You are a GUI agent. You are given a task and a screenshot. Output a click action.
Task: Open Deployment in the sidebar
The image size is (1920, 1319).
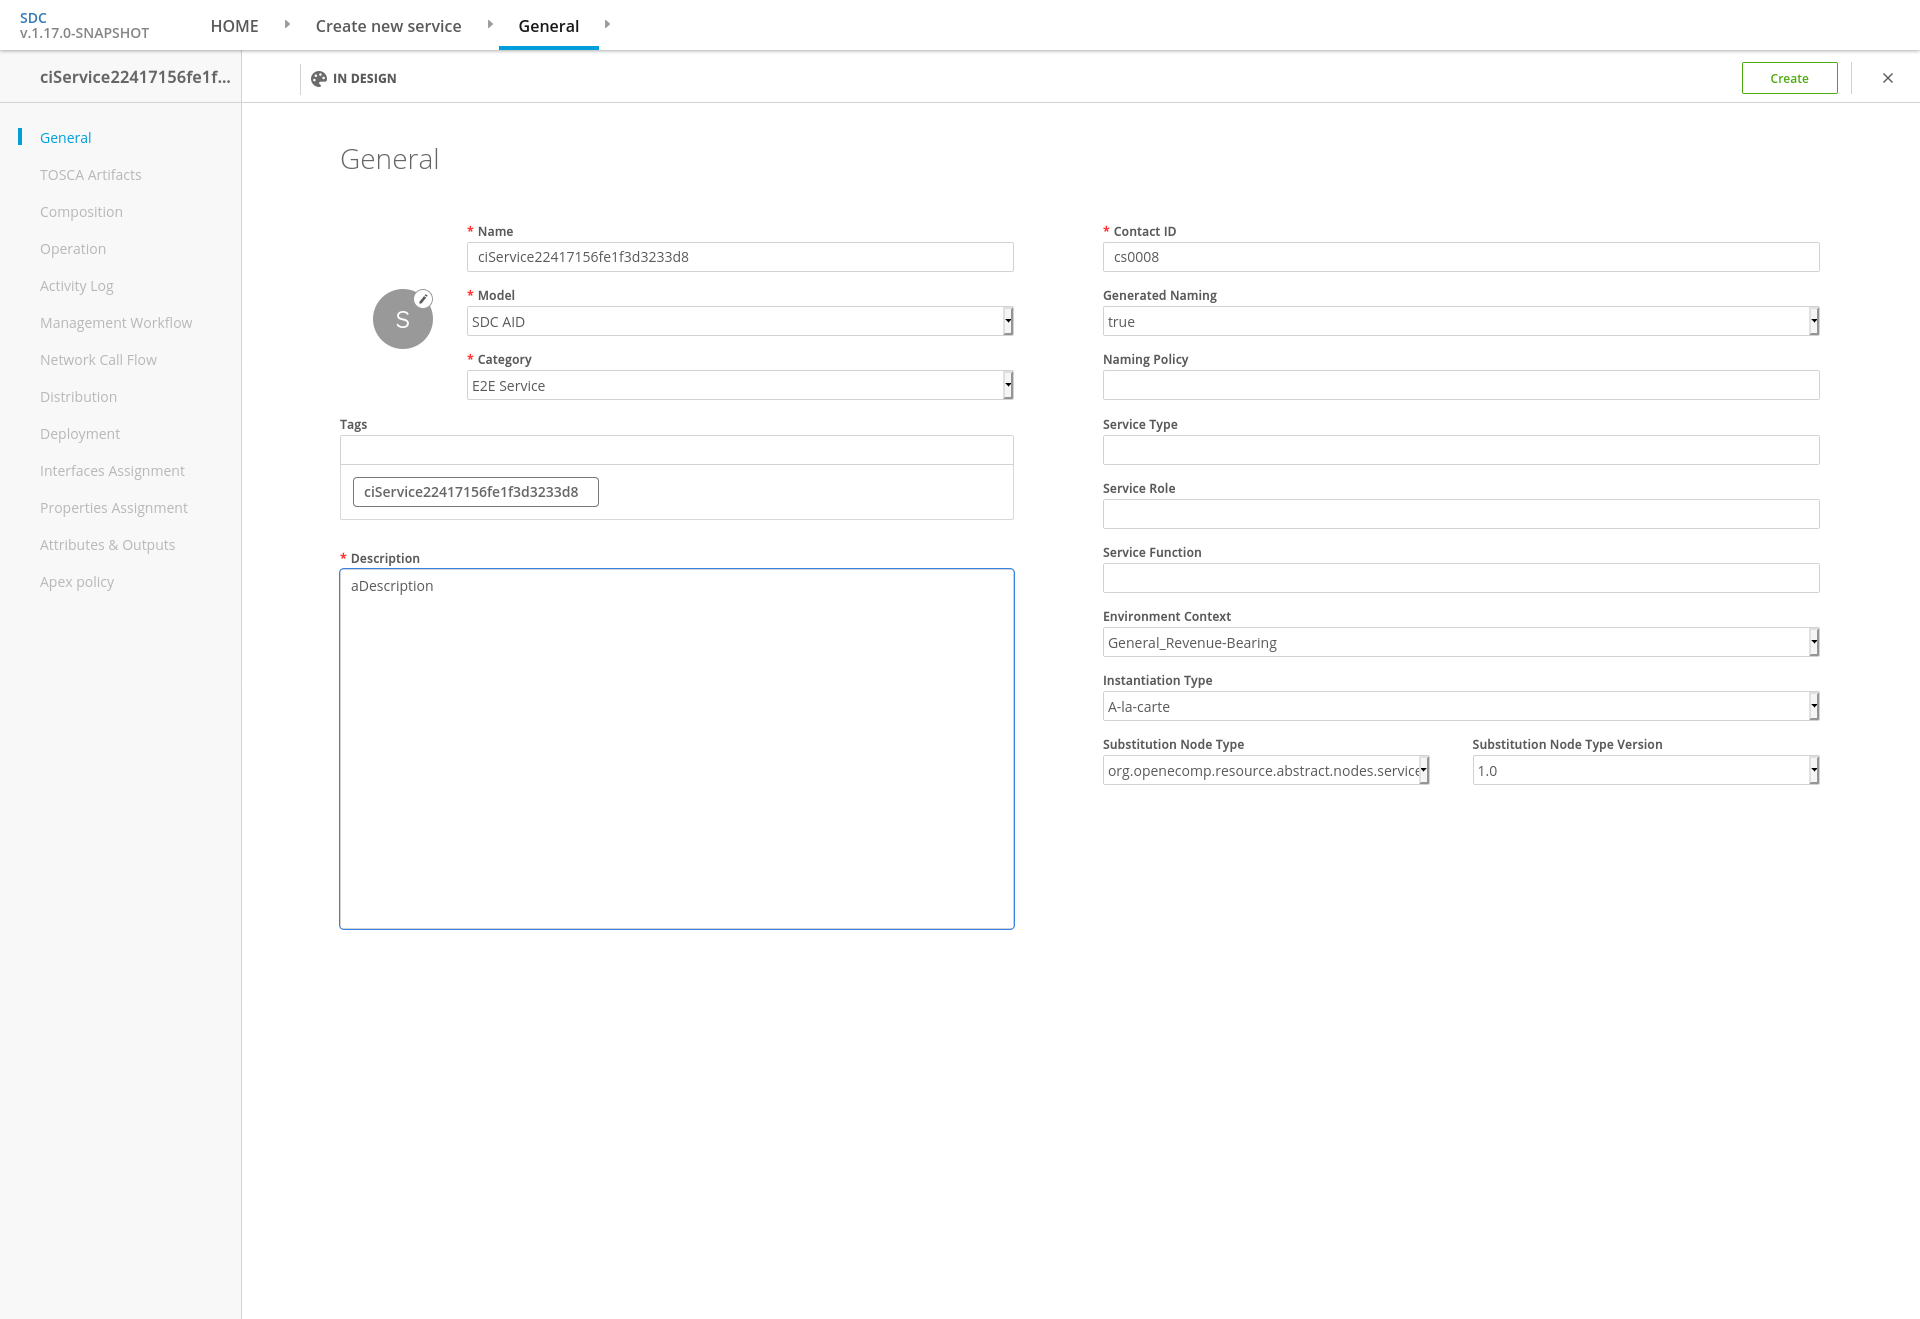(80, 434)
